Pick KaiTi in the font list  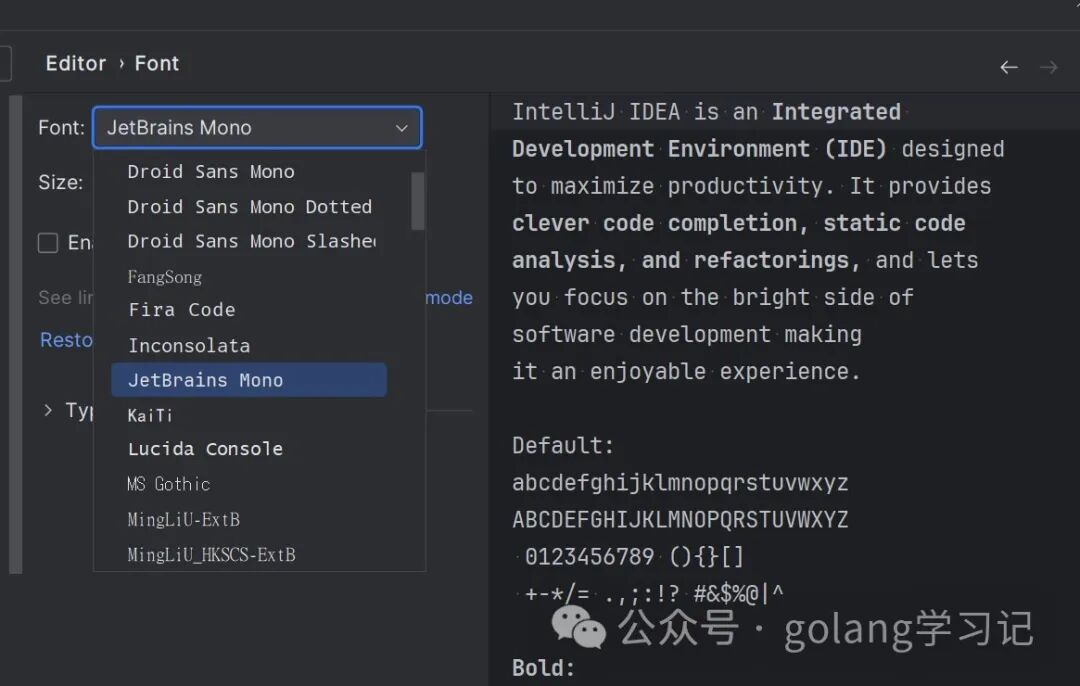pyautogui.click(x=150, y=415)
